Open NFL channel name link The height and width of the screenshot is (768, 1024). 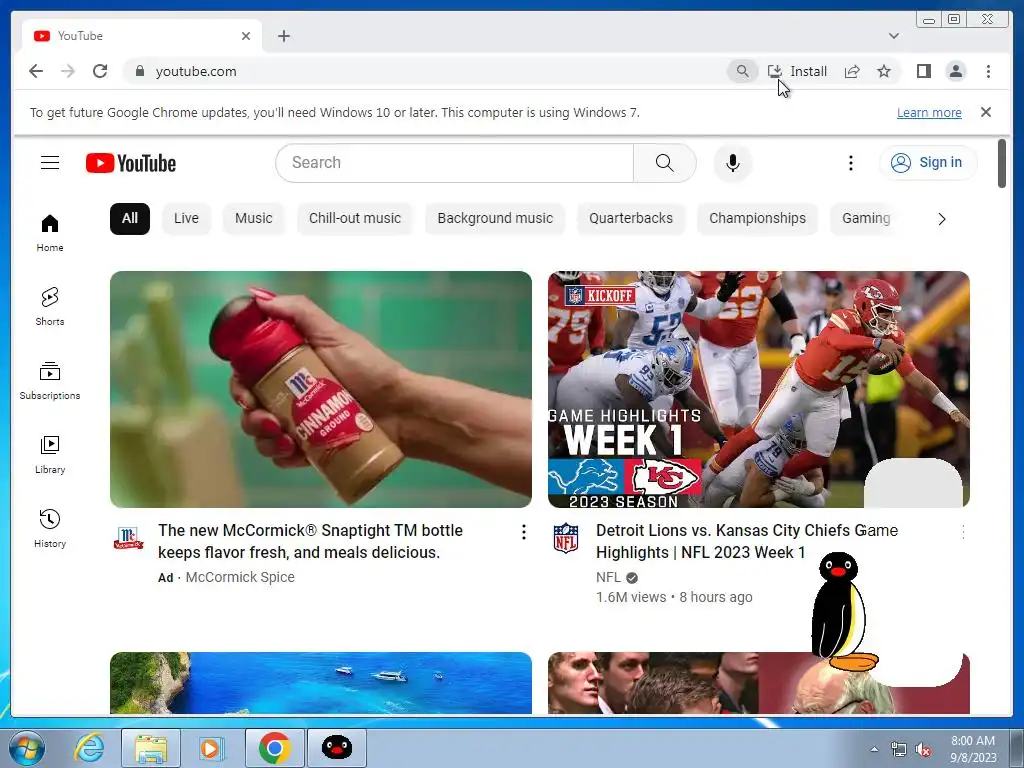(608, 577)
